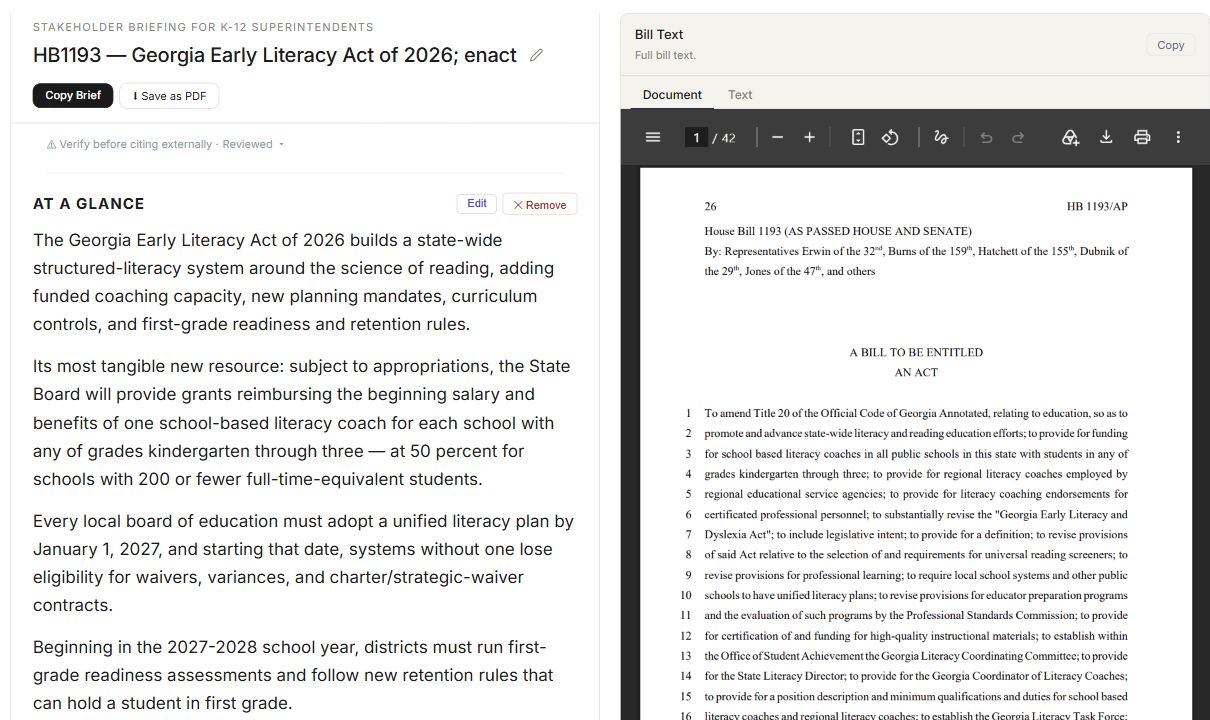
Task: Copy the bill text
Action: coord(1171,45)
